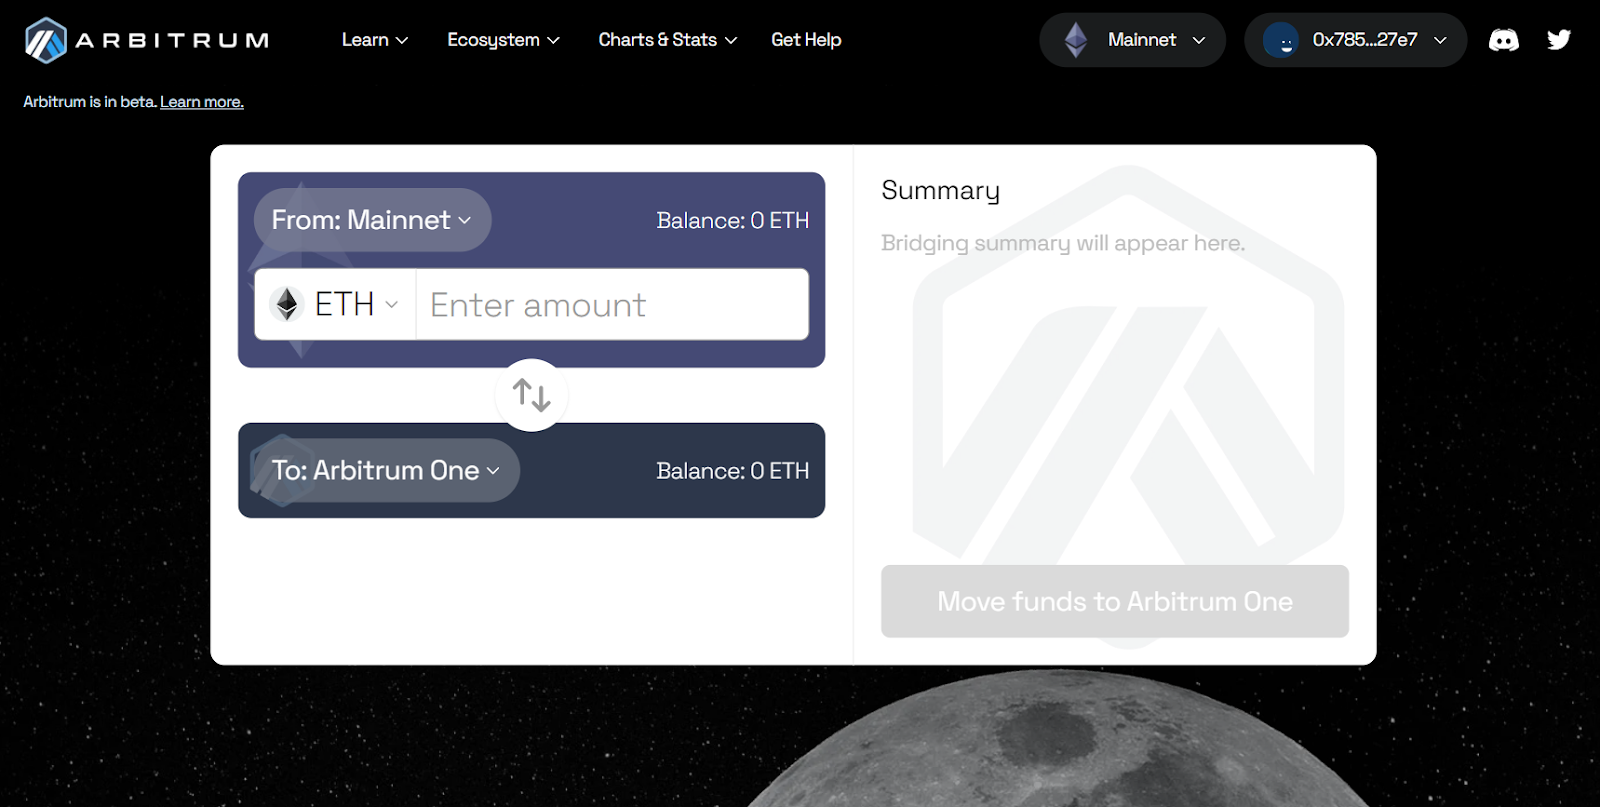
Task: Click the wallet avatar icon
Action: (x=1281, y=40)
